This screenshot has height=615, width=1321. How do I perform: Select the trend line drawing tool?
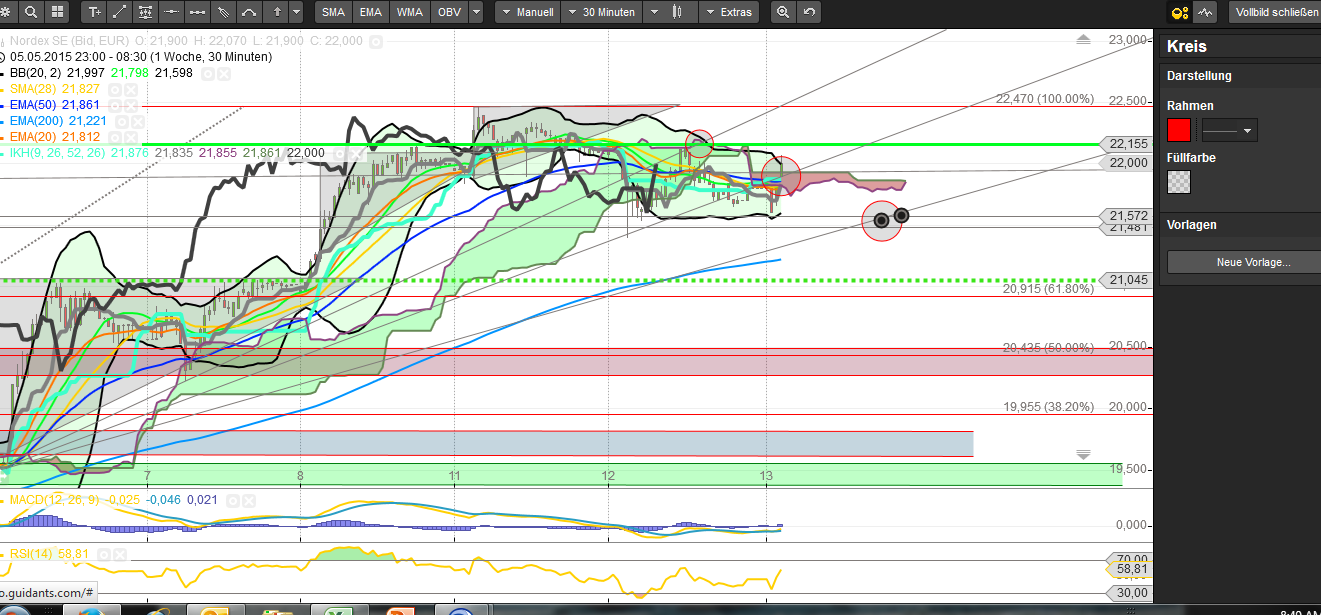pyautogui.click(x=120, y=12)
